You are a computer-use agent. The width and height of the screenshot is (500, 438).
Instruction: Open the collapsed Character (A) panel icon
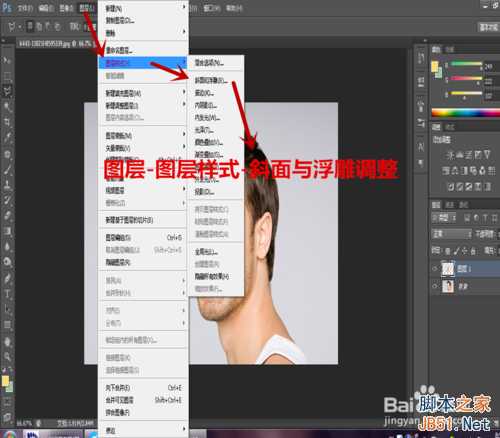[x=421, y=146]
